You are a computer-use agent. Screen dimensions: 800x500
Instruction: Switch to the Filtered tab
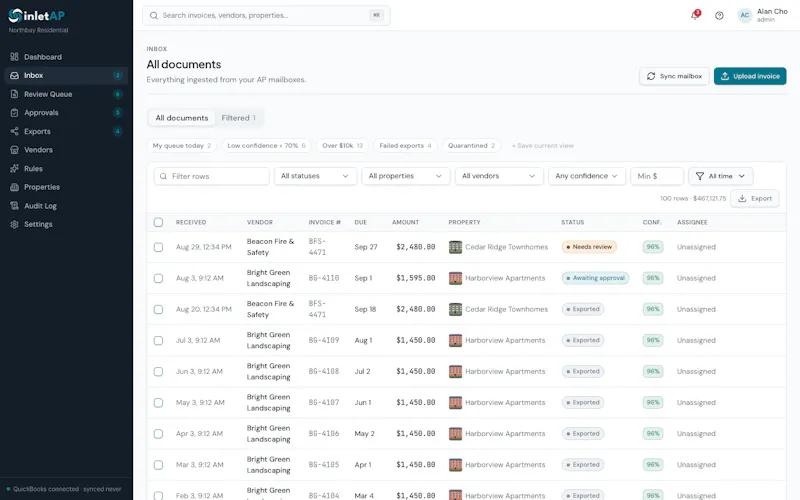click(238, 118)
